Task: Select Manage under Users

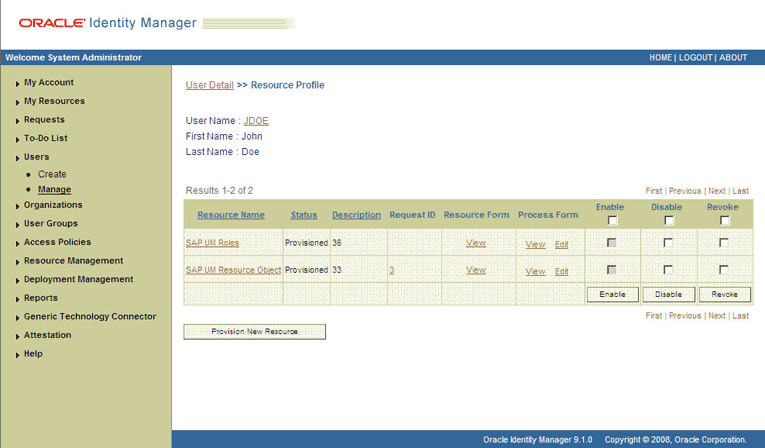Action: coord(55,189)
